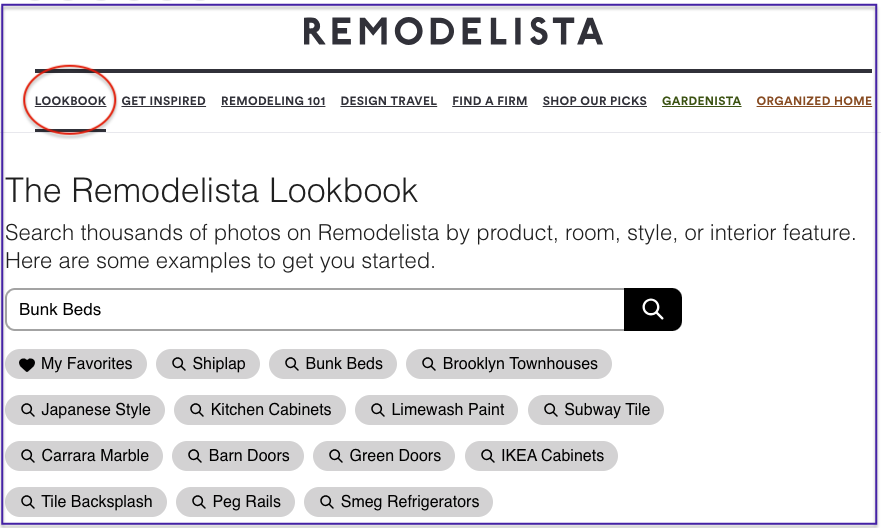Screen dimensions: 881x528
Task: Click the black search magnifier button
Action: coord(653,309)
